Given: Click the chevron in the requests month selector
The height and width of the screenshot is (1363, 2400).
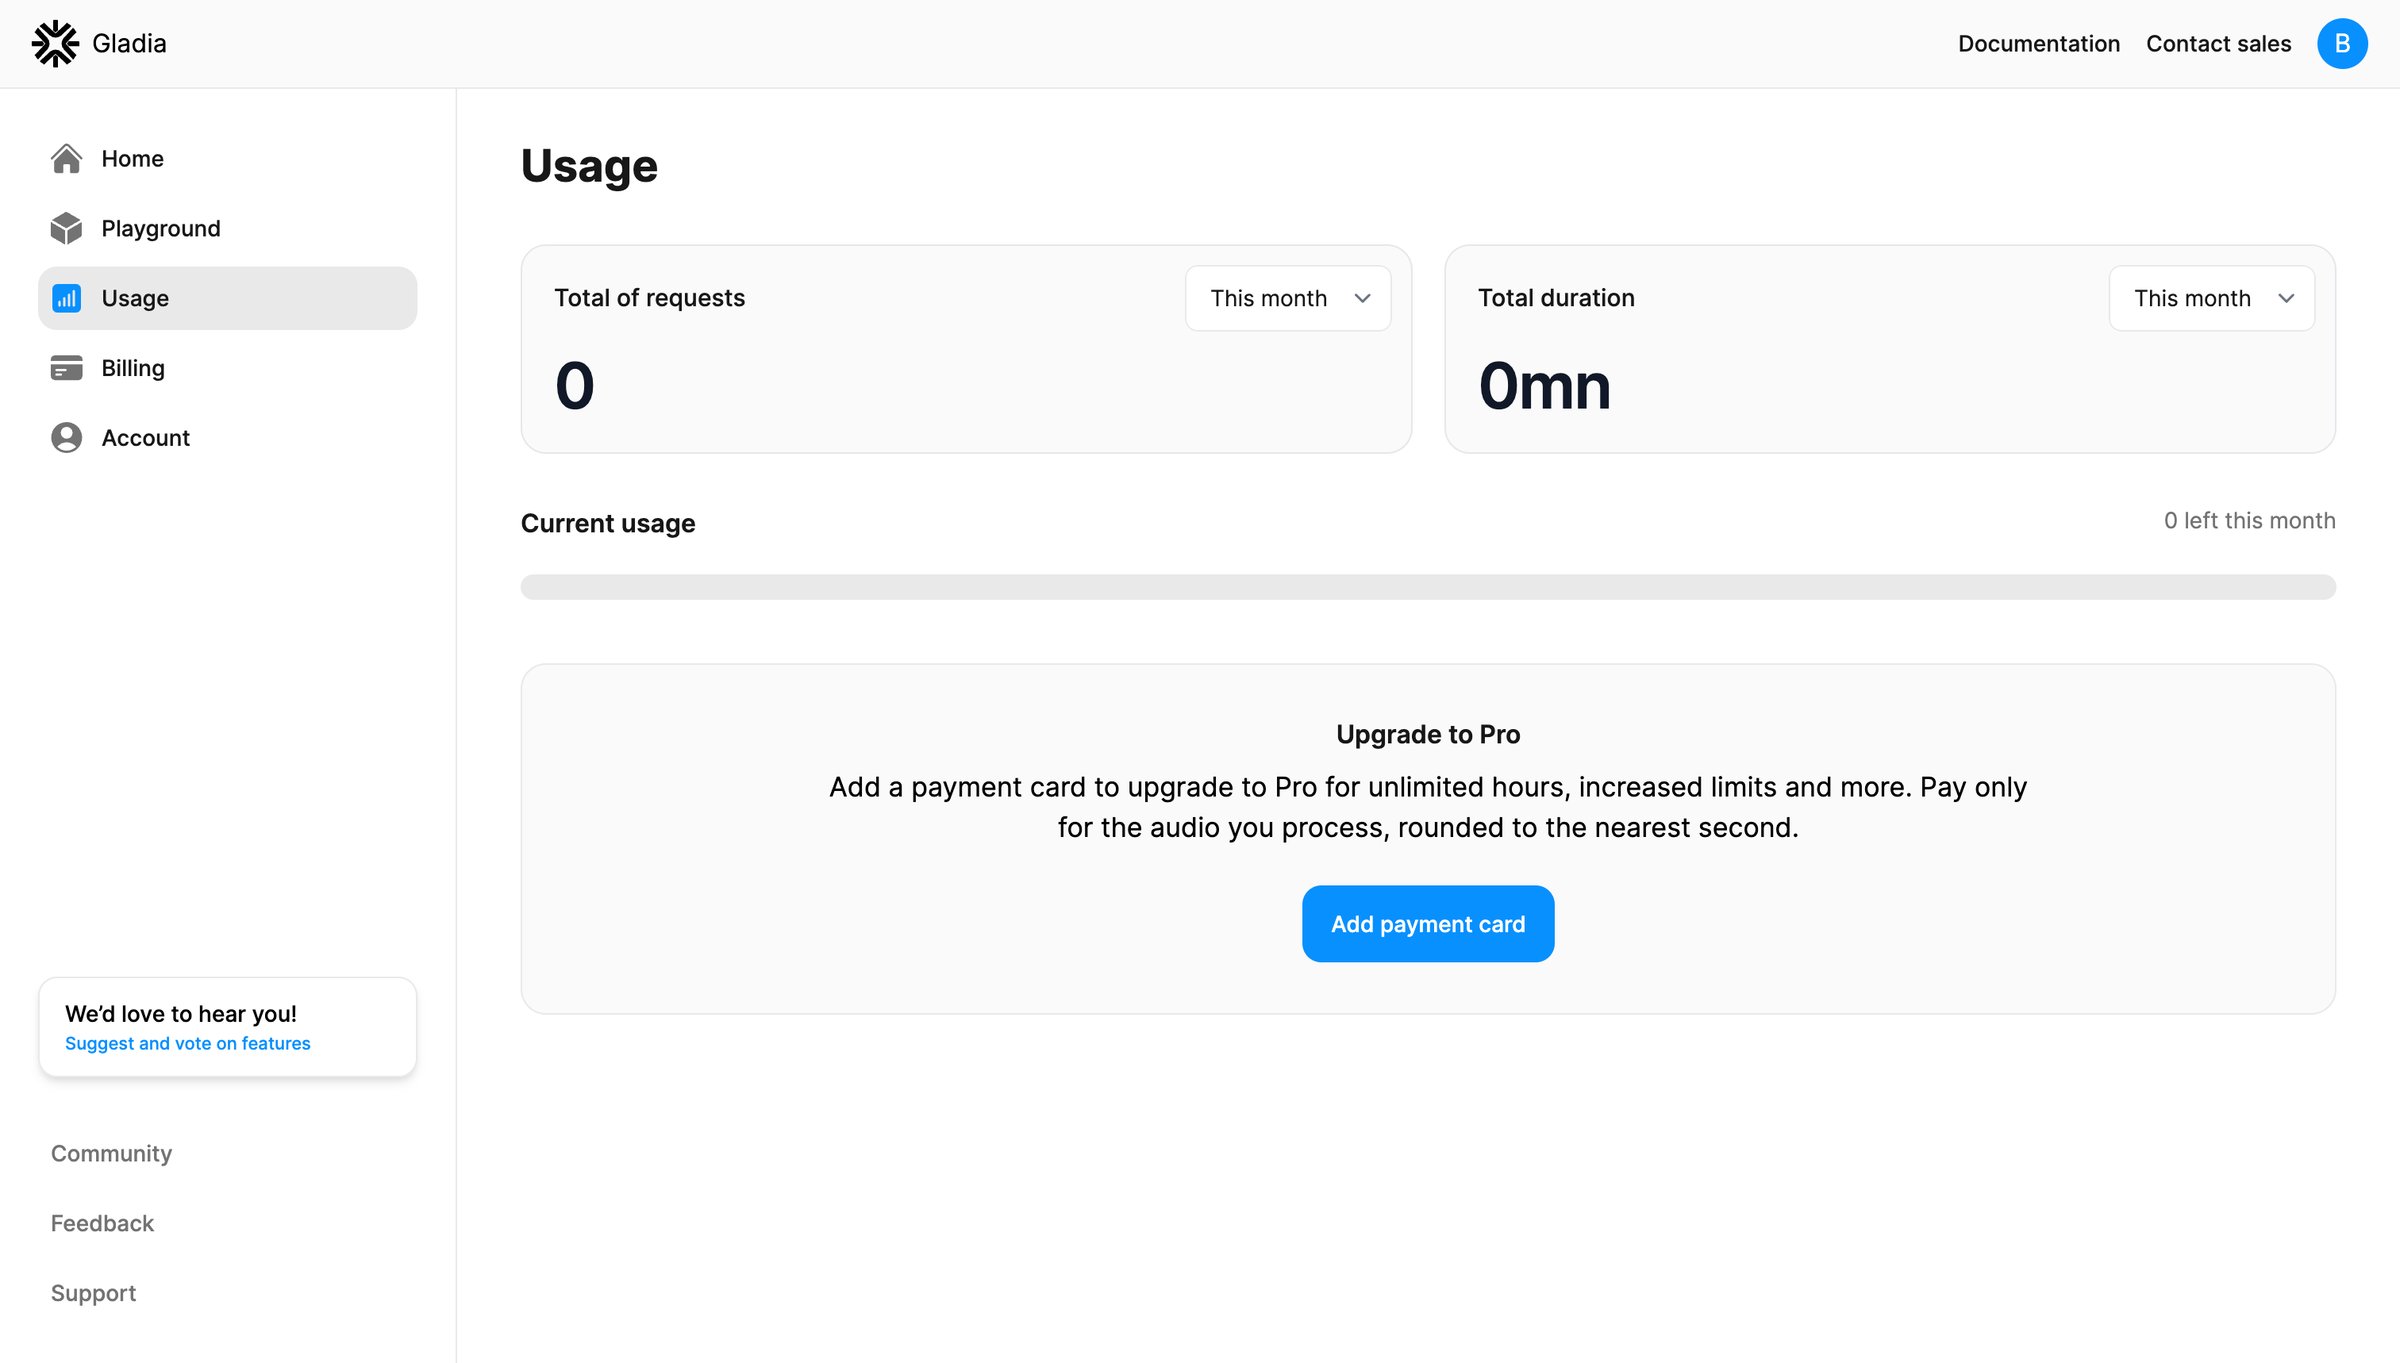Looking at the screenshot, I should pyautogui.click(x=1362, y=298).
